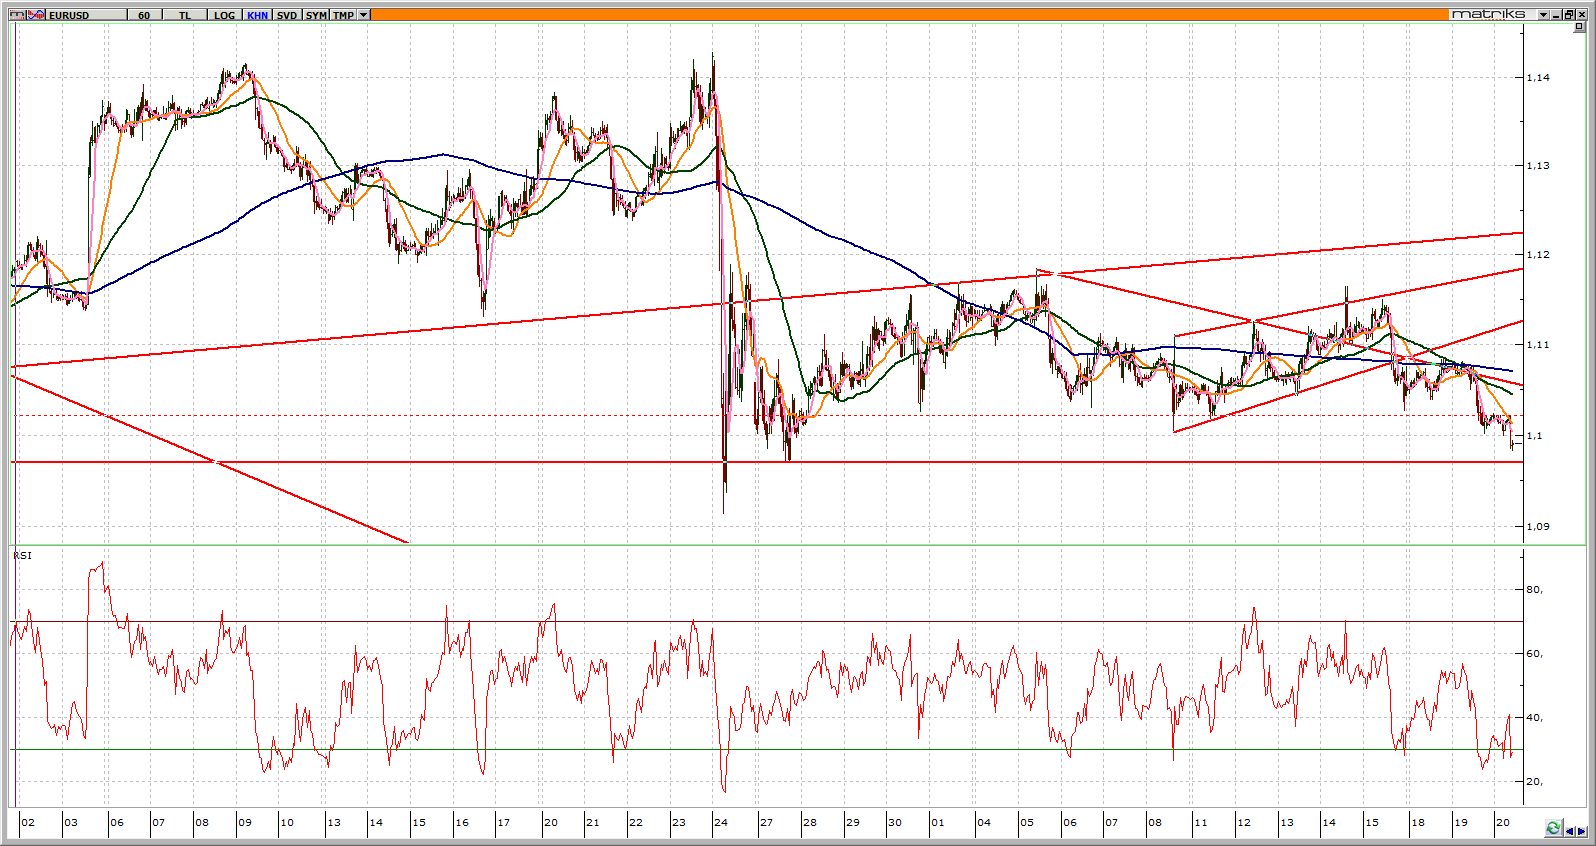Open the dropdown arrow next to TMP

point(363,15)
